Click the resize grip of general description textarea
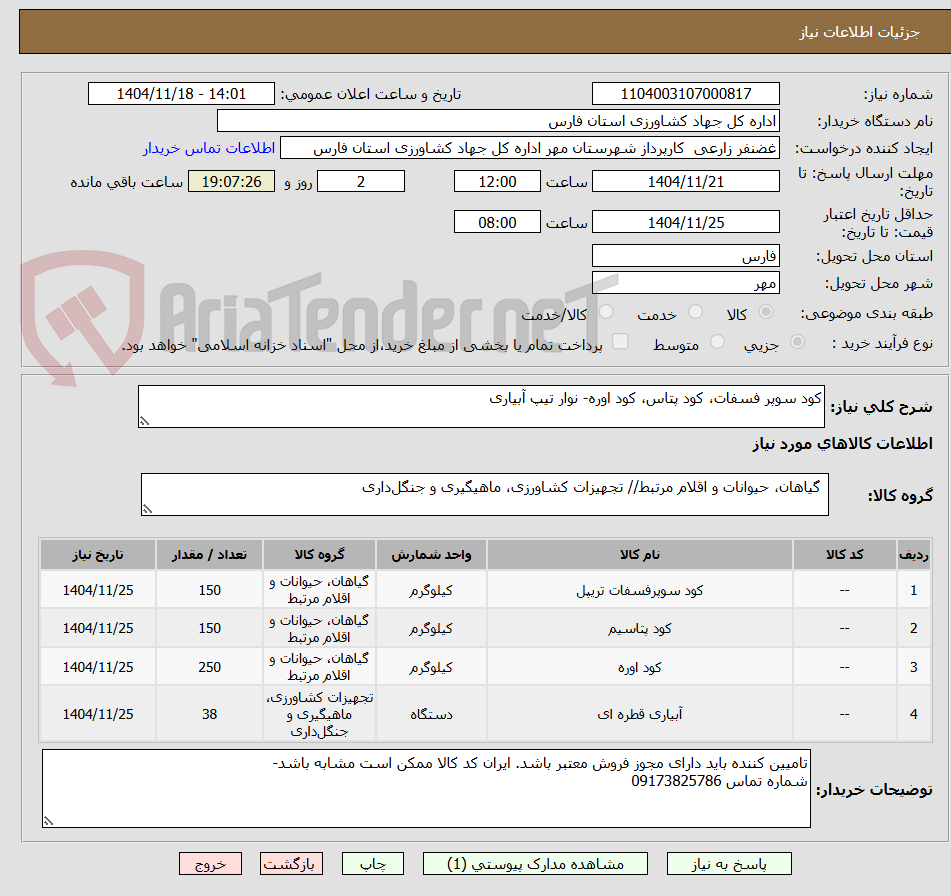This screenshot has width=951, height=896. [x=144, y=421]
